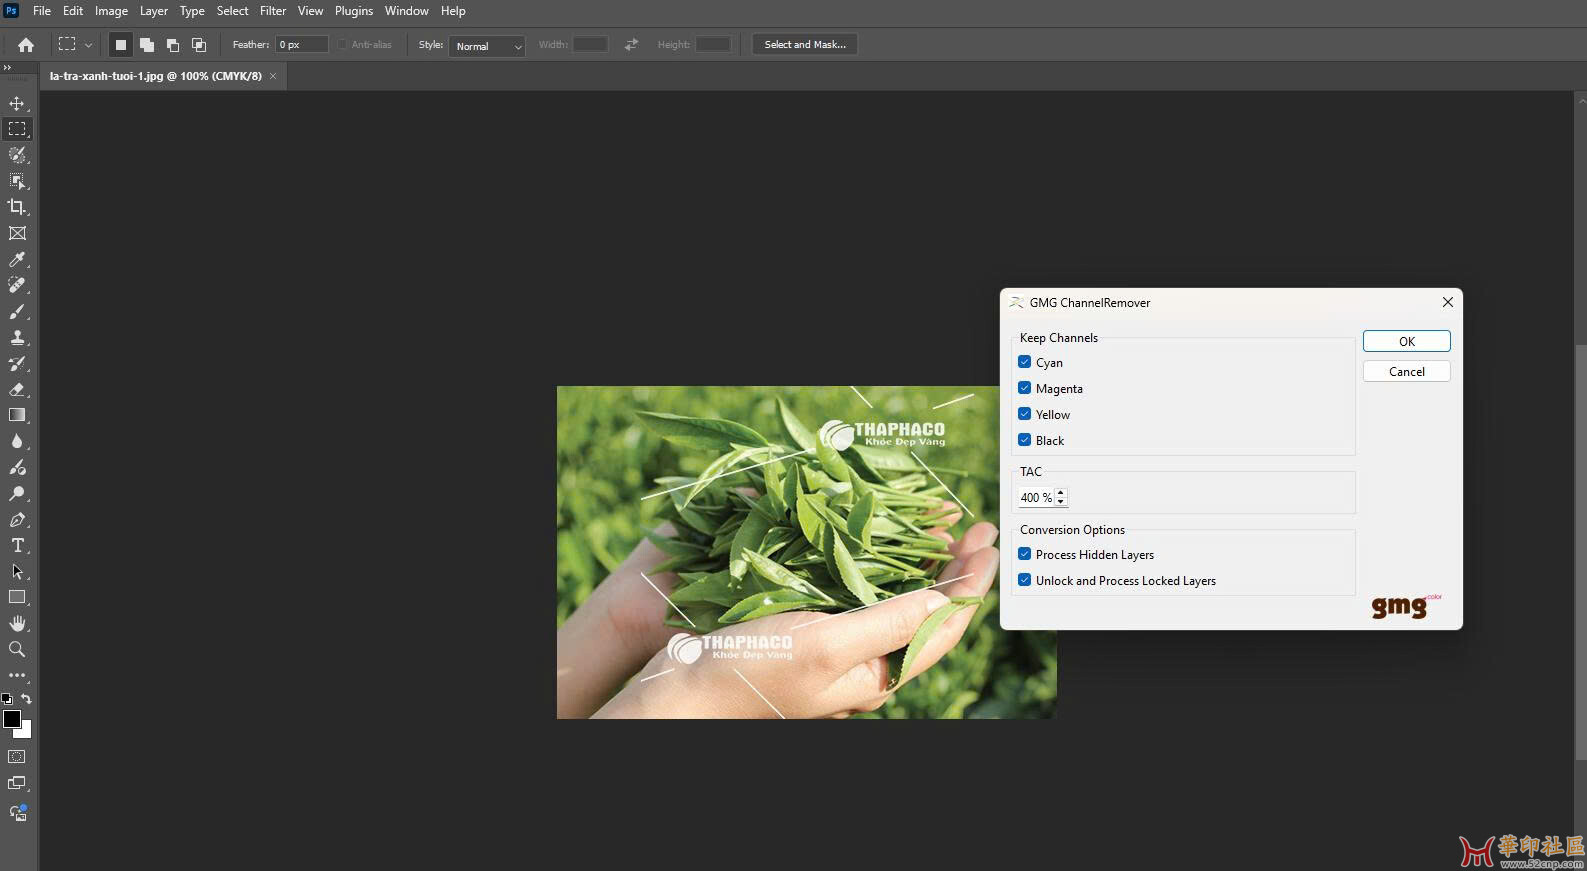Select the Smudge/Dodge tool
The image size is (1587, 871).
point(17,467)
